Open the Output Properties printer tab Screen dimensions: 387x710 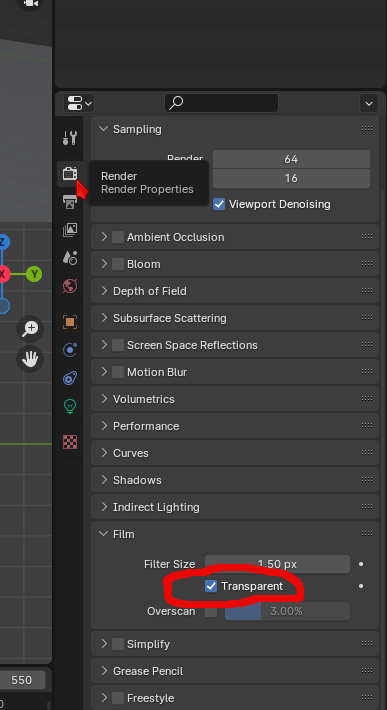70,201
